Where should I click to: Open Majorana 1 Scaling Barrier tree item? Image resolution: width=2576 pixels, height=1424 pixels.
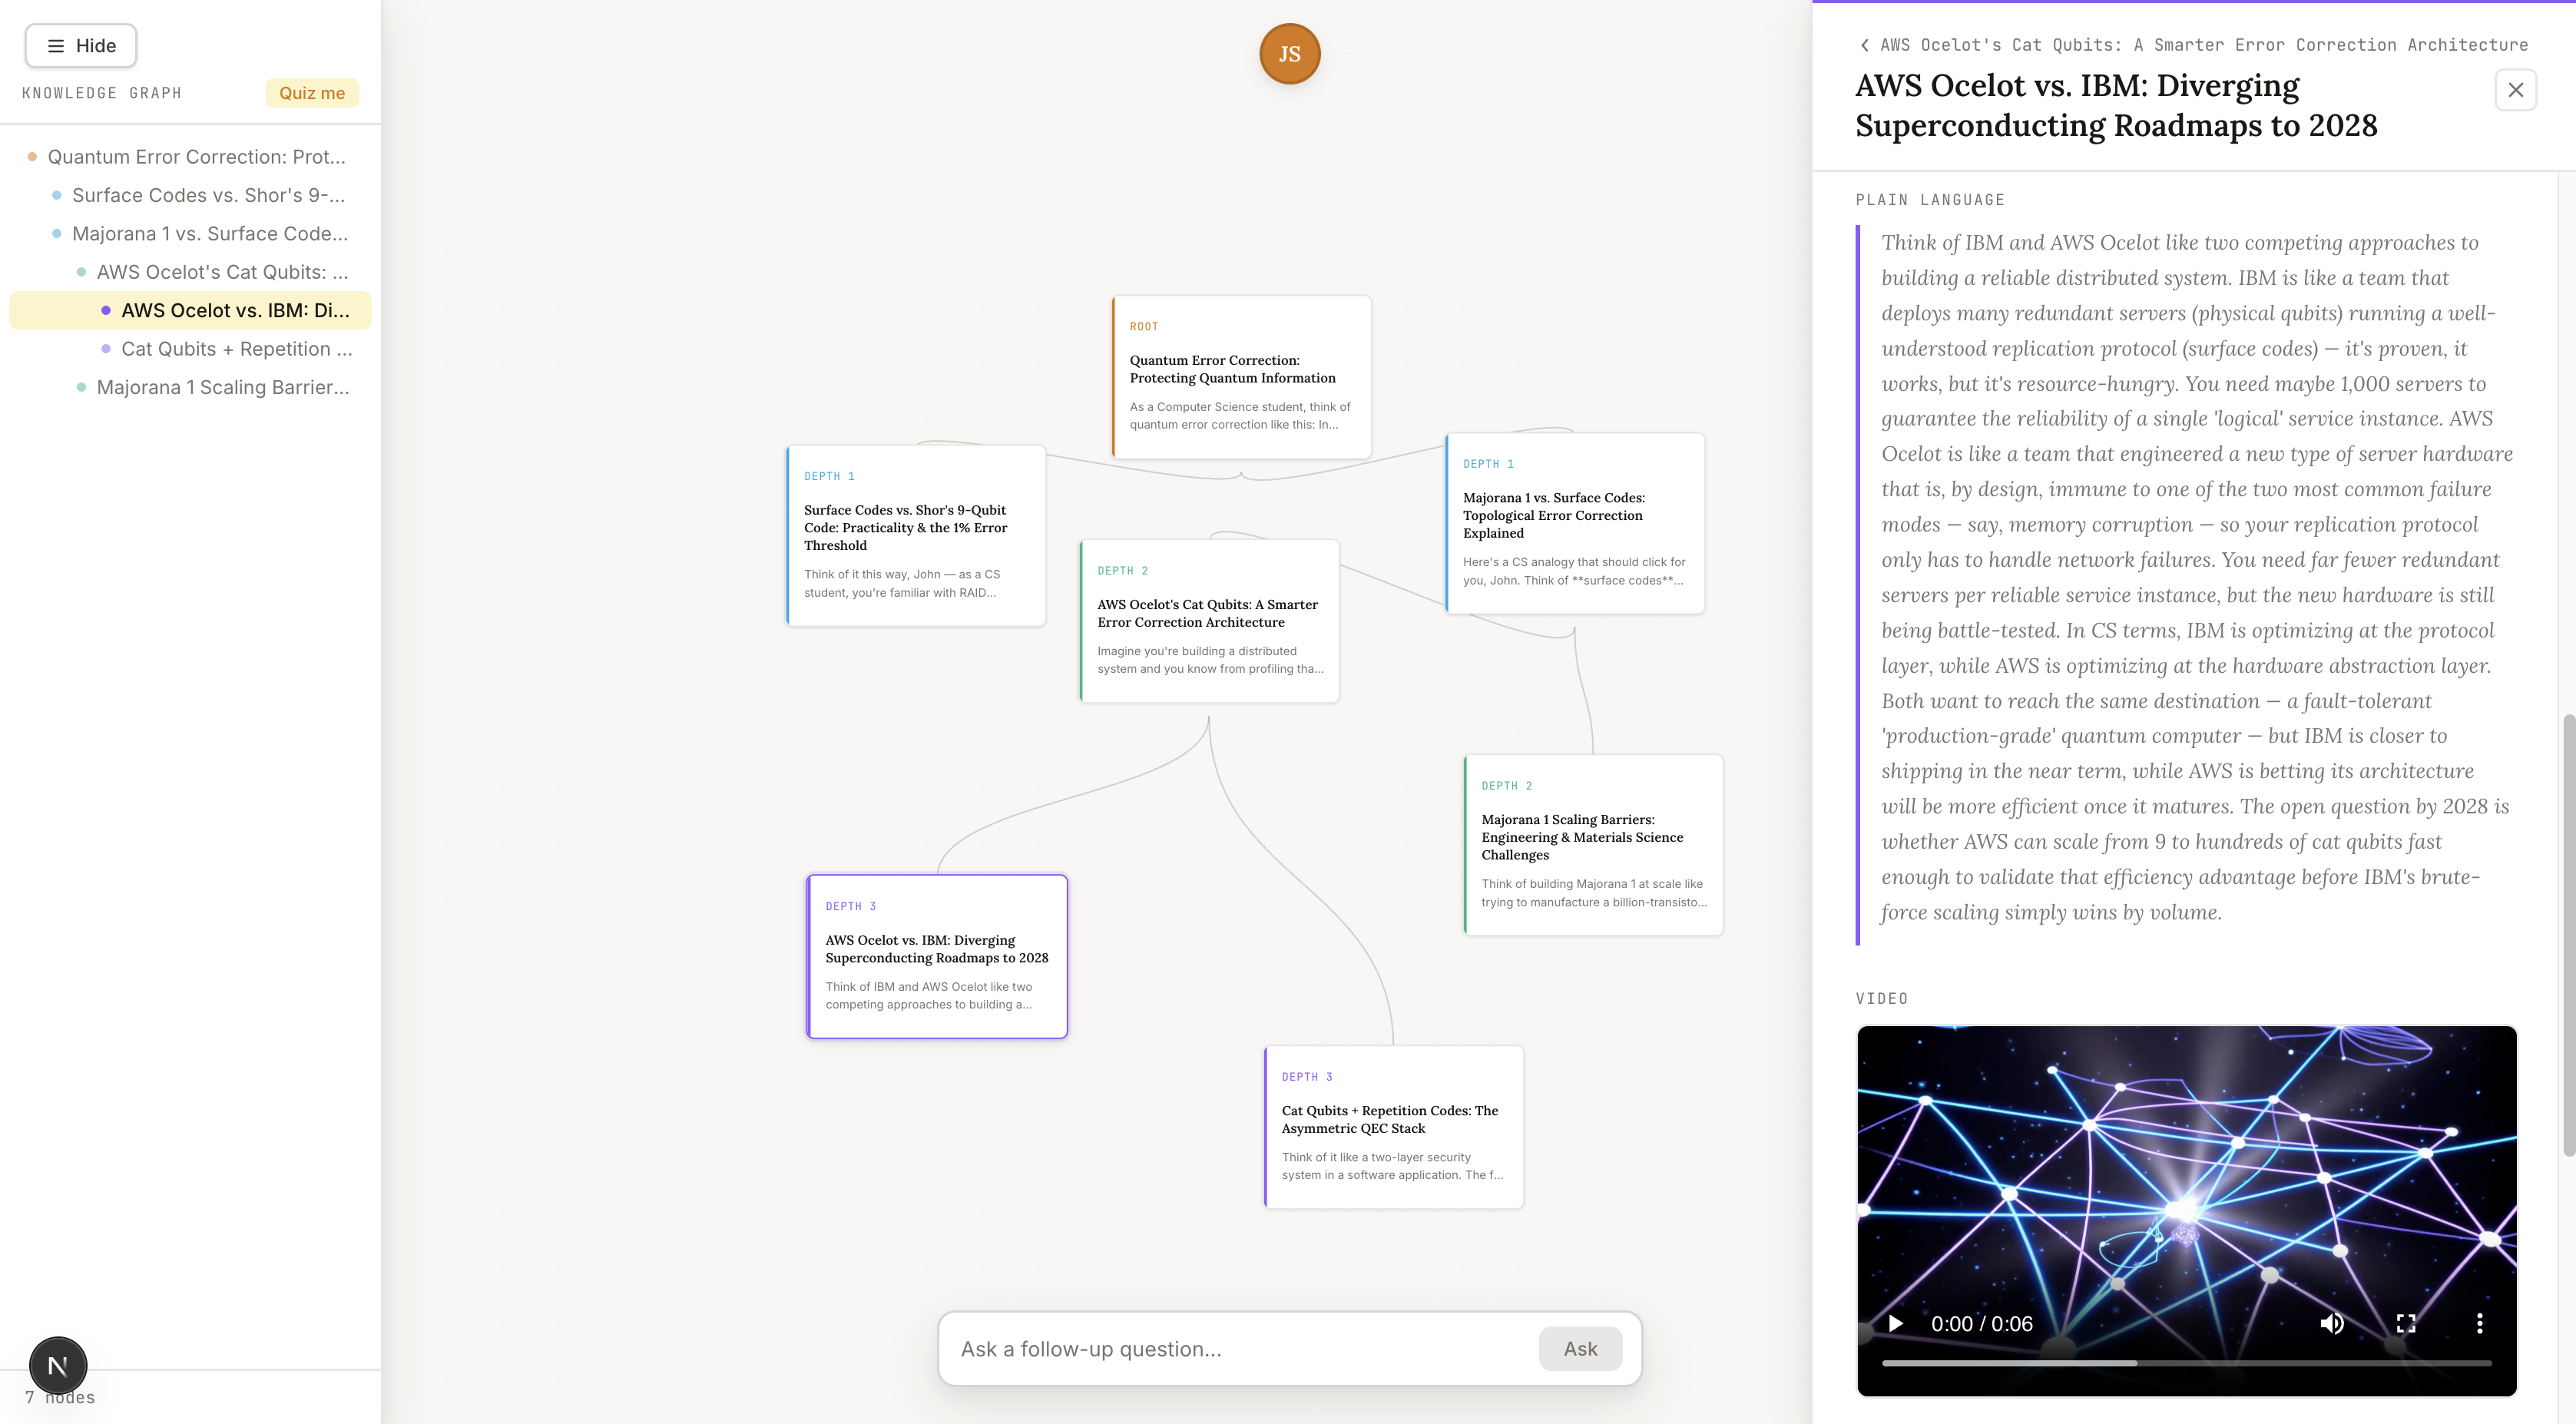pos(222,388)
